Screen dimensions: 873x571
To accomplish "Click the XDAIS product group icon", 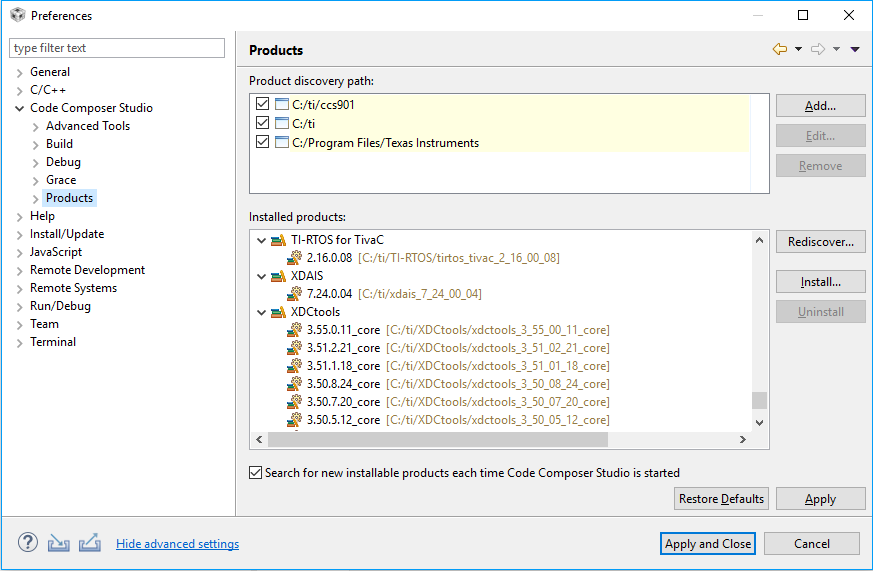I will pyautogui.click(x=278, y=276).
